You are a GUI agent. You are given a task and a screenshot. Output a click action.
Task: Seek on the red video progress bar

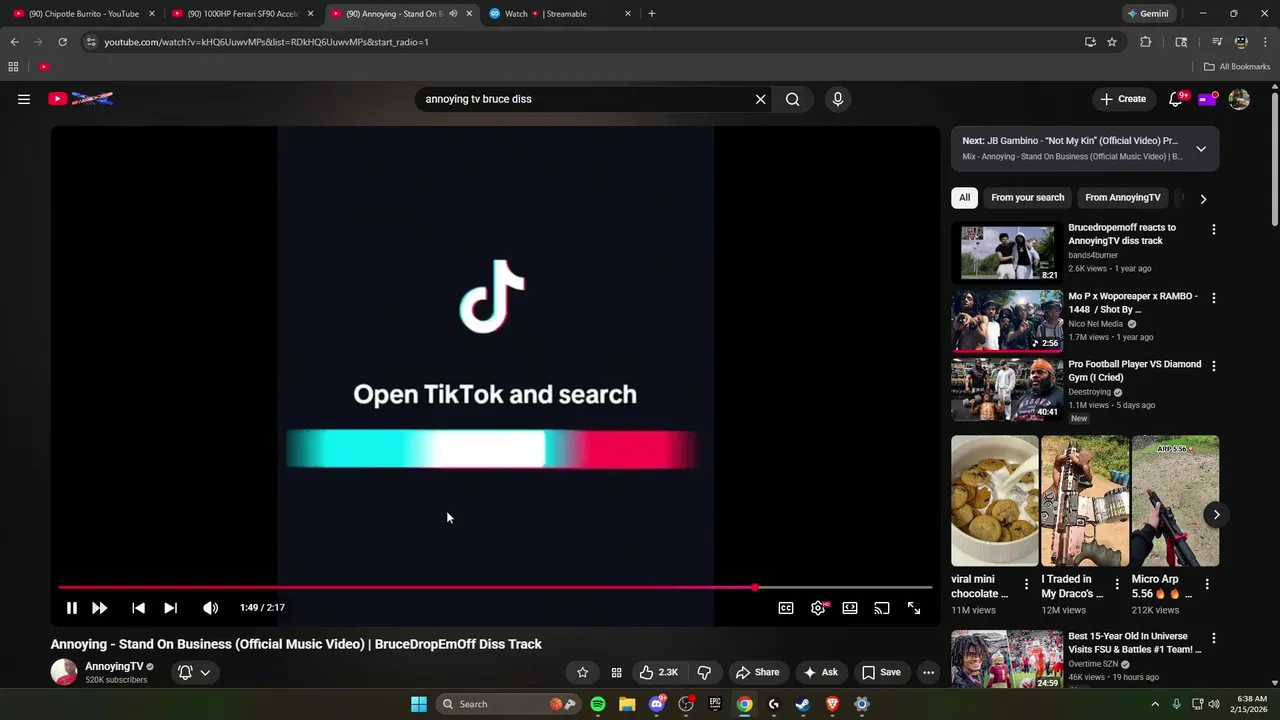pyautogui.click(x=495, y=588)
